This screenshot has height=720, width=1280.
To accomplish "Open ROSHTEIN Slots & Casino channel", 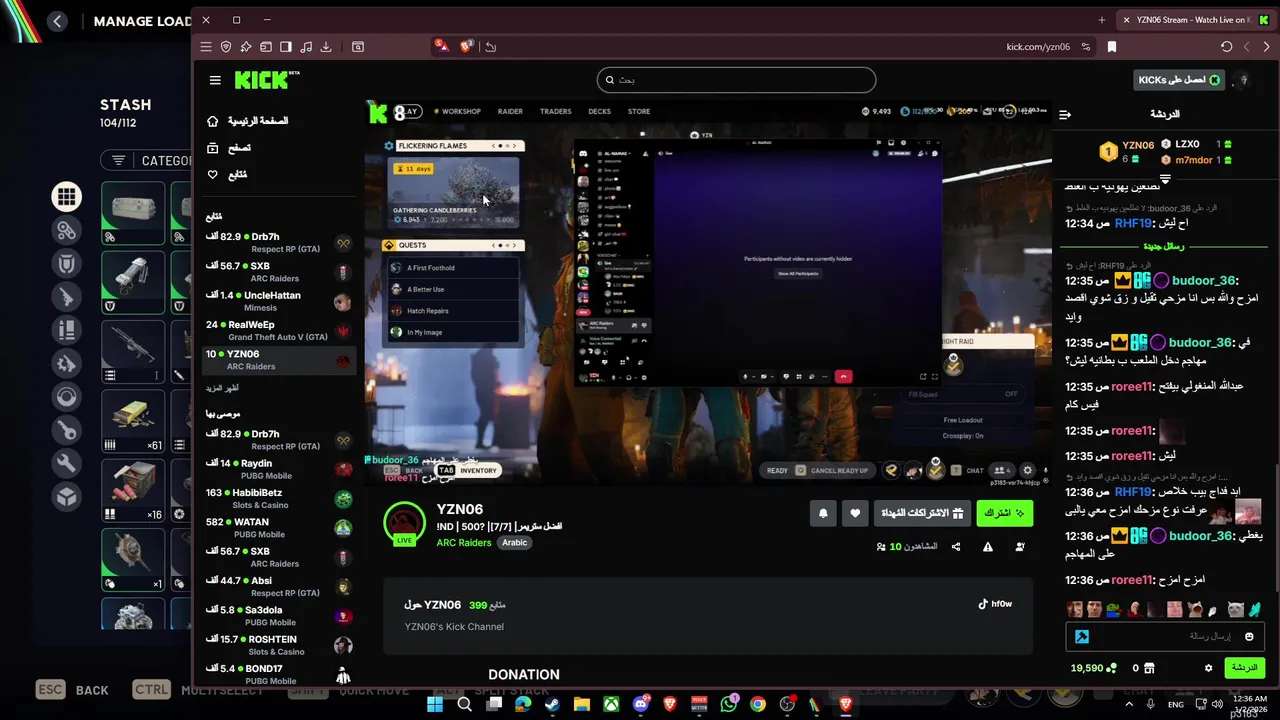I will (279, 645).
